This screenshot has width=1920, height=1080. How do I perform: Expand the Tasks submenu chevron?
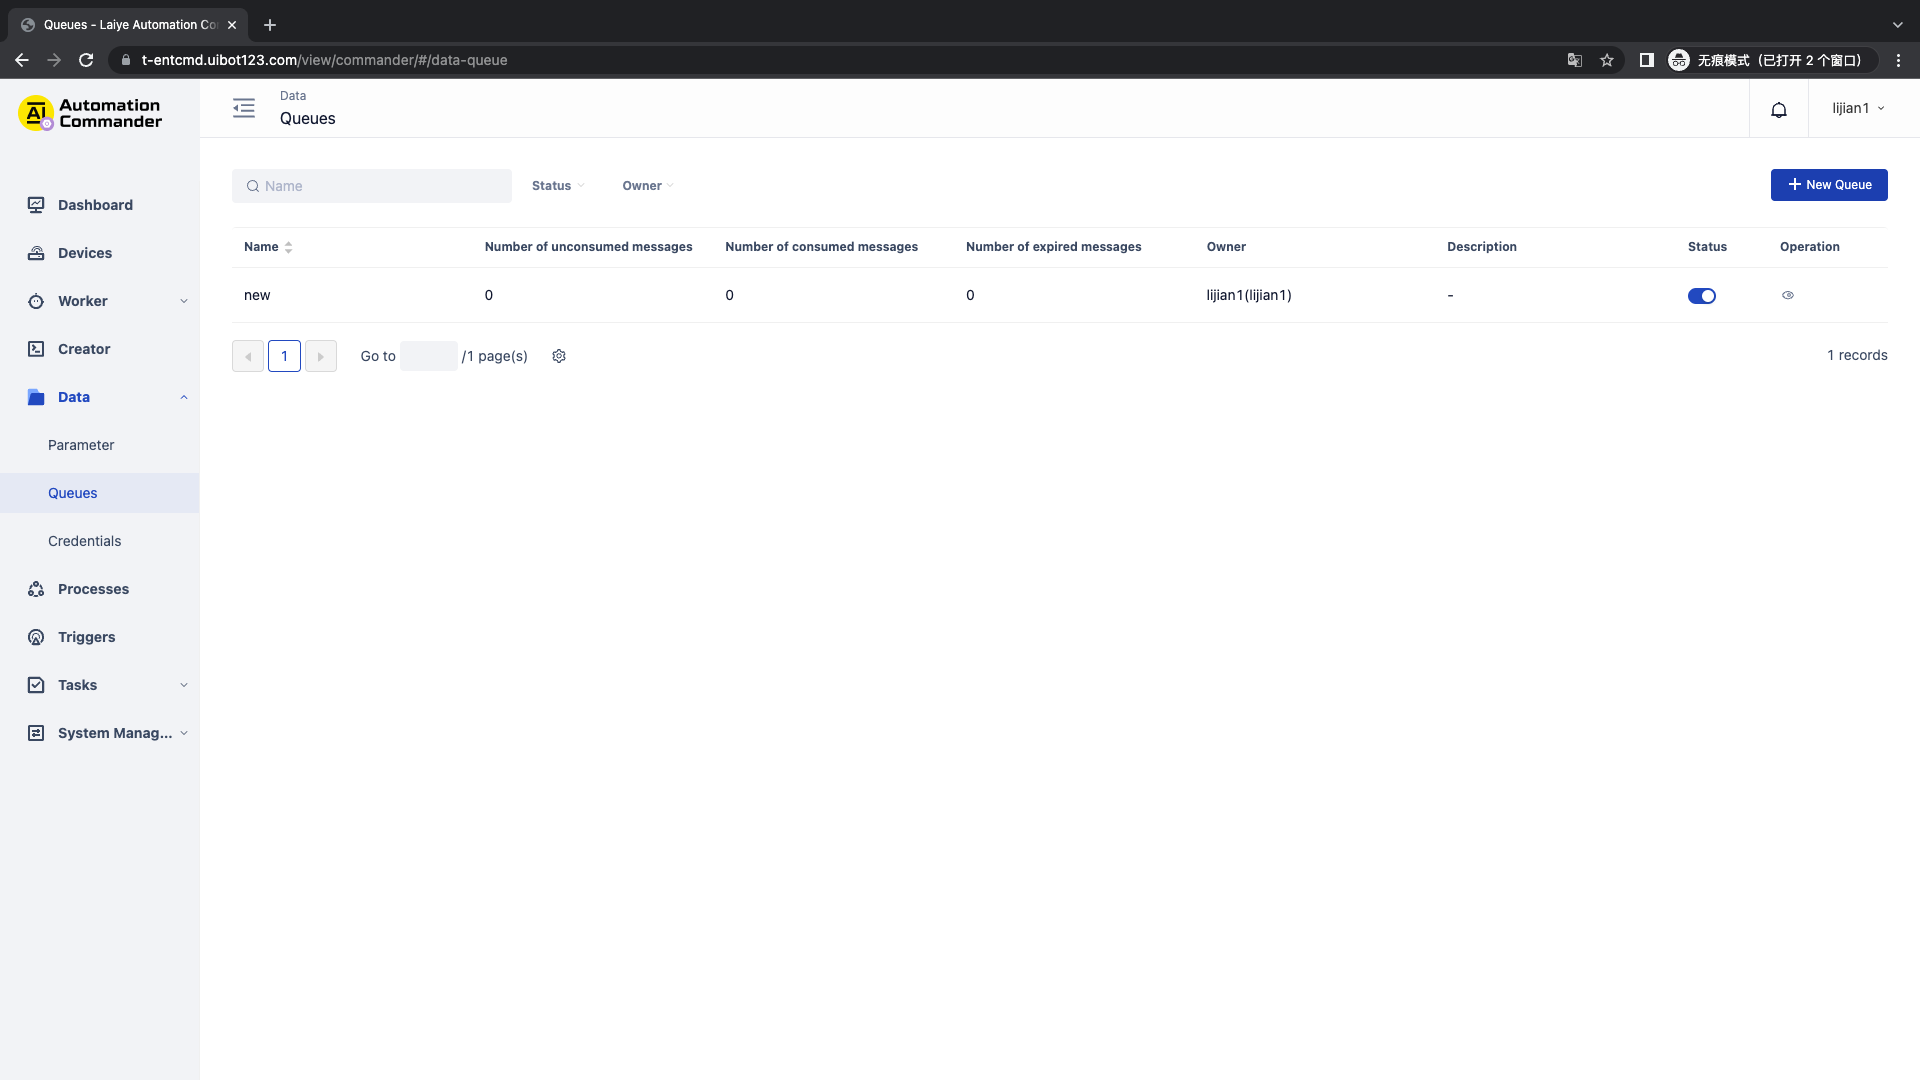coord(184,685)
